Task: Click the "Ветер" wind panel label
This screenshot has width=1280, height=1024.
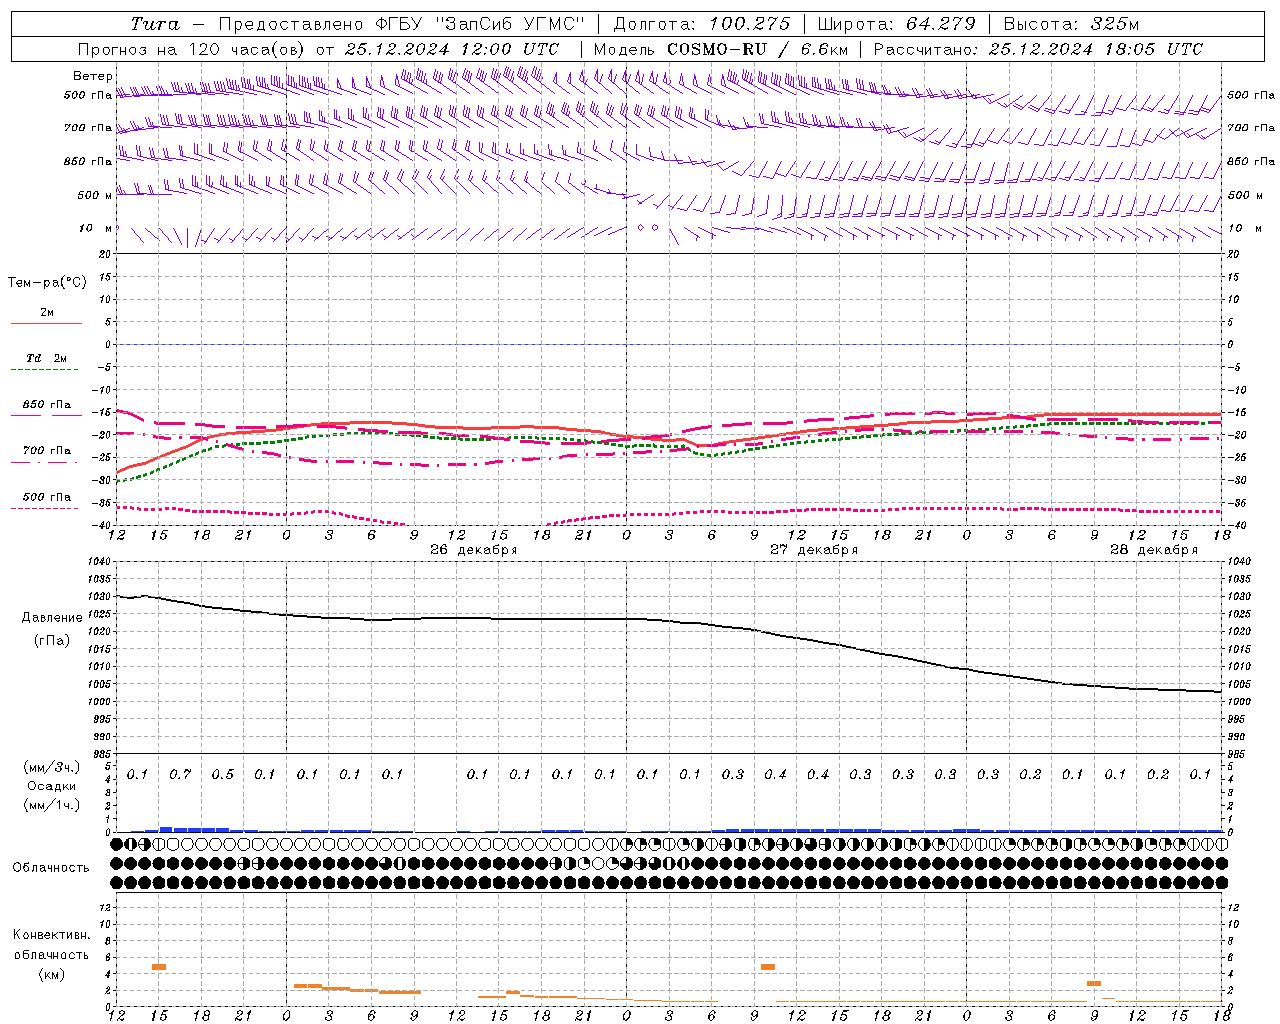Action: click(93, 76)
